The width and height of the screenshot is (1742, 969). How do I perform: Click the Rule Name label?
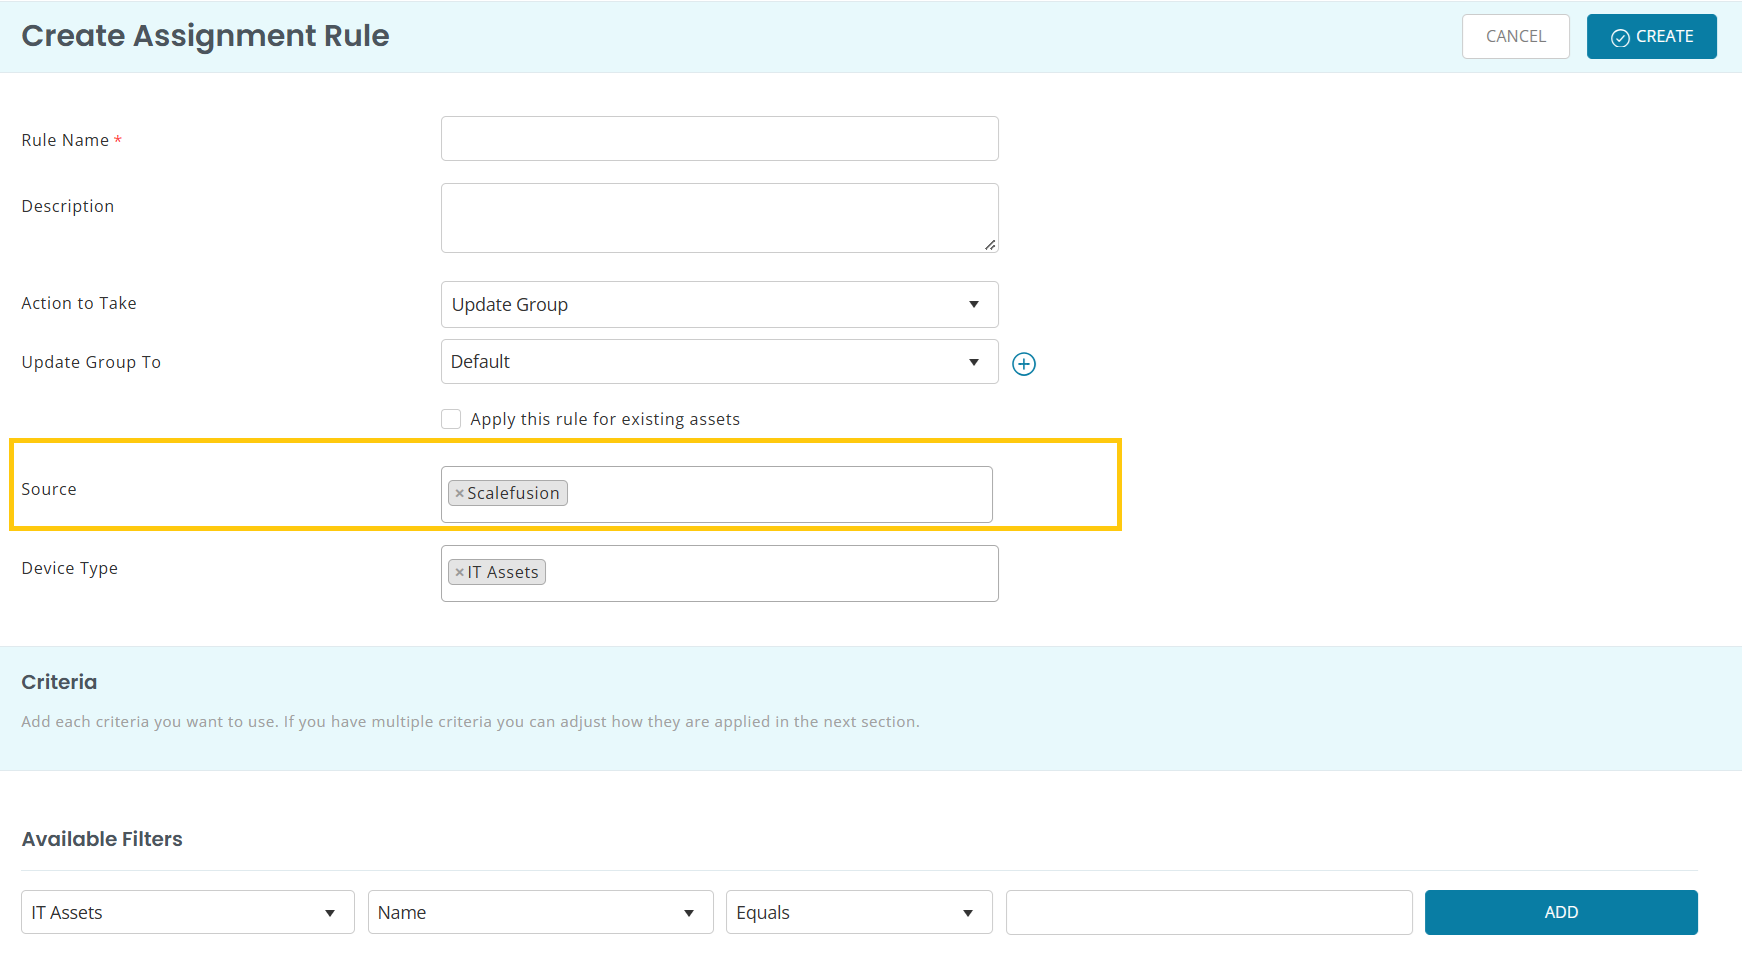coord(65,140)
